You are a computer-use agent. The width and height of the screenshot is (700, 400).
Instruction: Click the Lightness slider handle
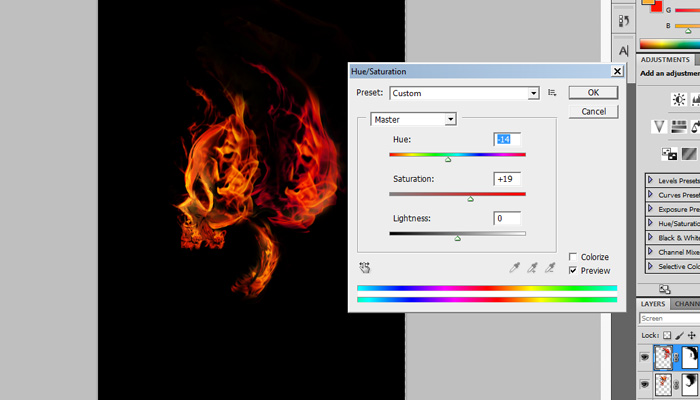coord(457,238)
